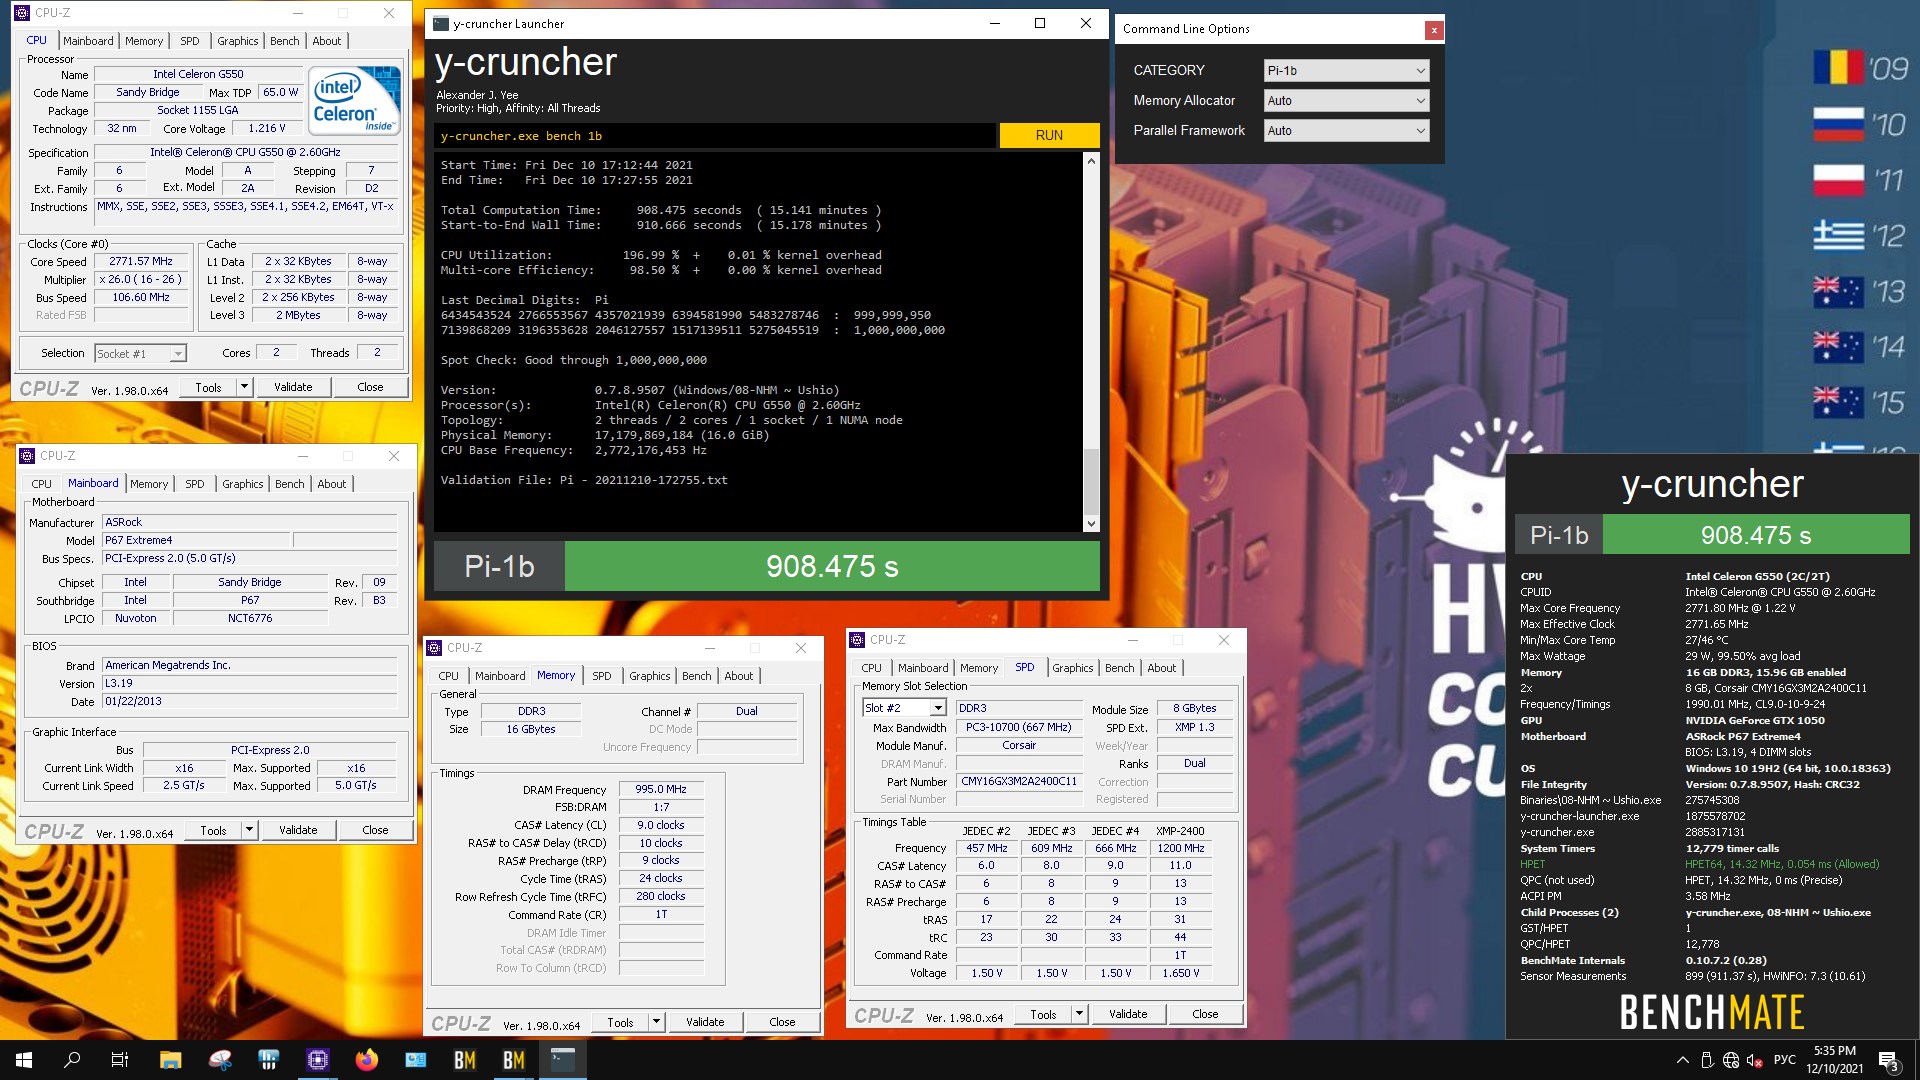Switch input language via РУС indicator
Image resolution: width=1920 pixels, height=1080 pixels.
(1785, 1060)
